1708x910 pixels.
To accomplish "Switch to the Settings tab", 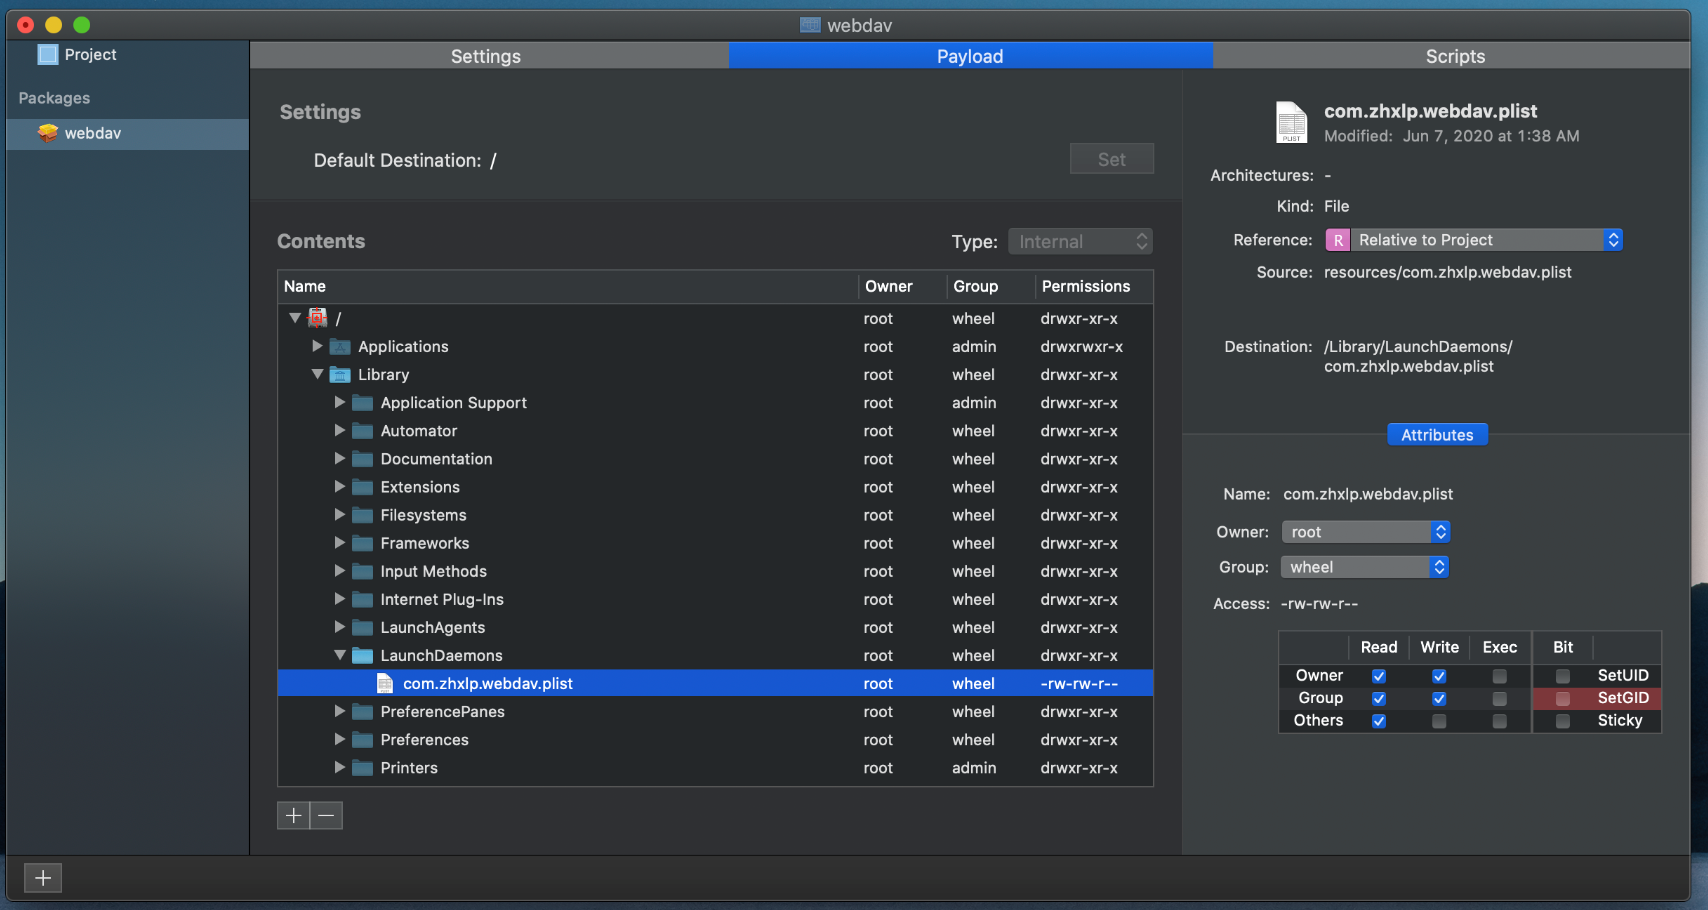I will tap(489, 56).
